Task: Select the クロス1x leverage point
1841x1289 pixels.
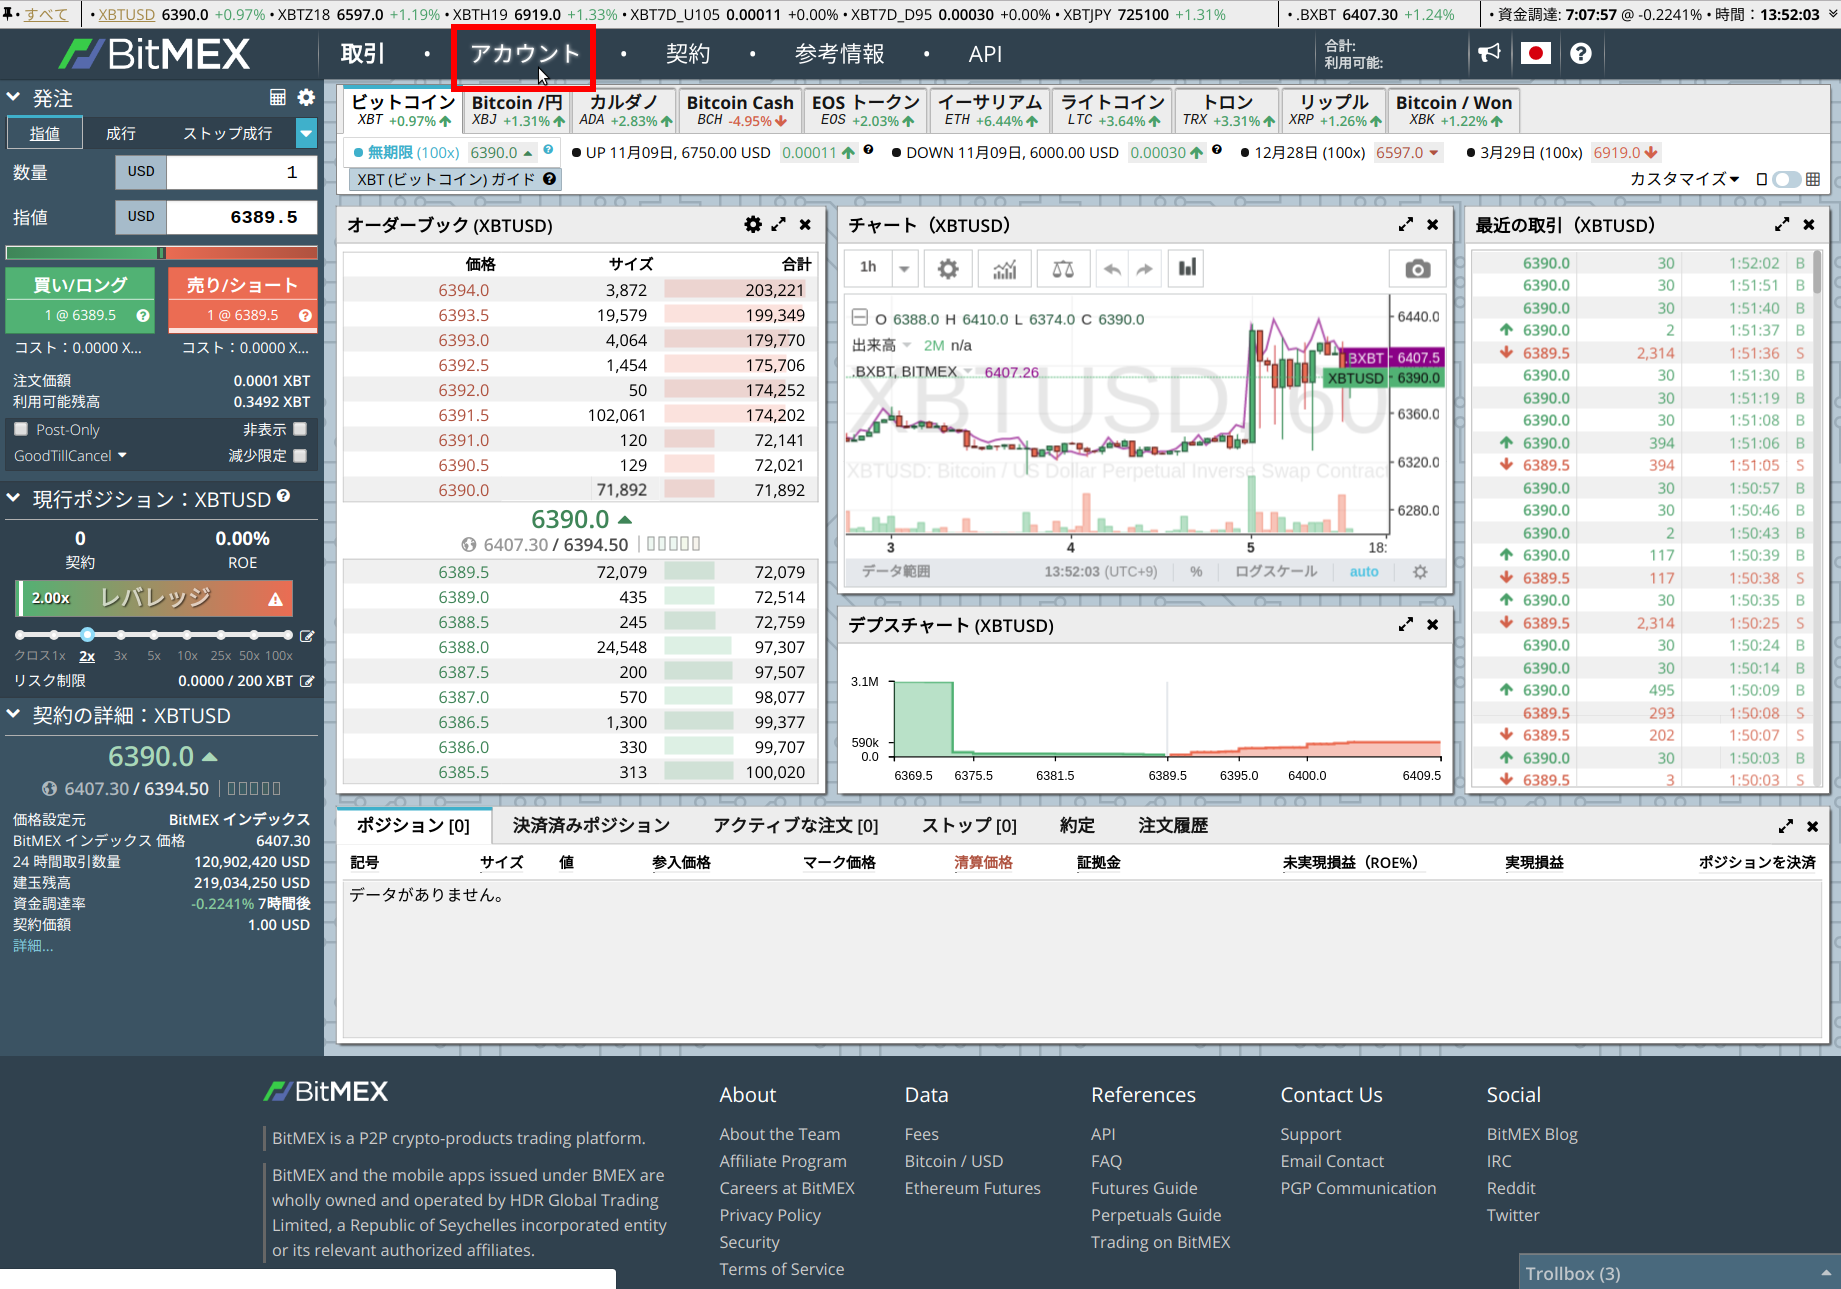Action: 21,635
